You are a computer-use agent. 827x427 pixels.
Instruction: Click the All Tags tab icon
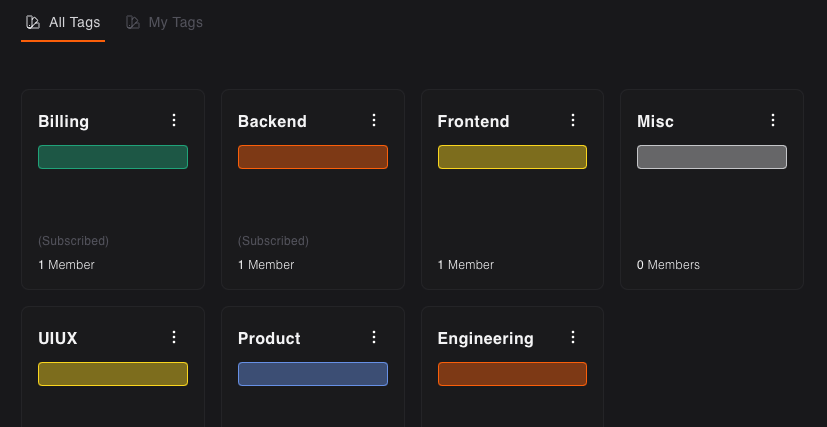(x=33, y=22)
